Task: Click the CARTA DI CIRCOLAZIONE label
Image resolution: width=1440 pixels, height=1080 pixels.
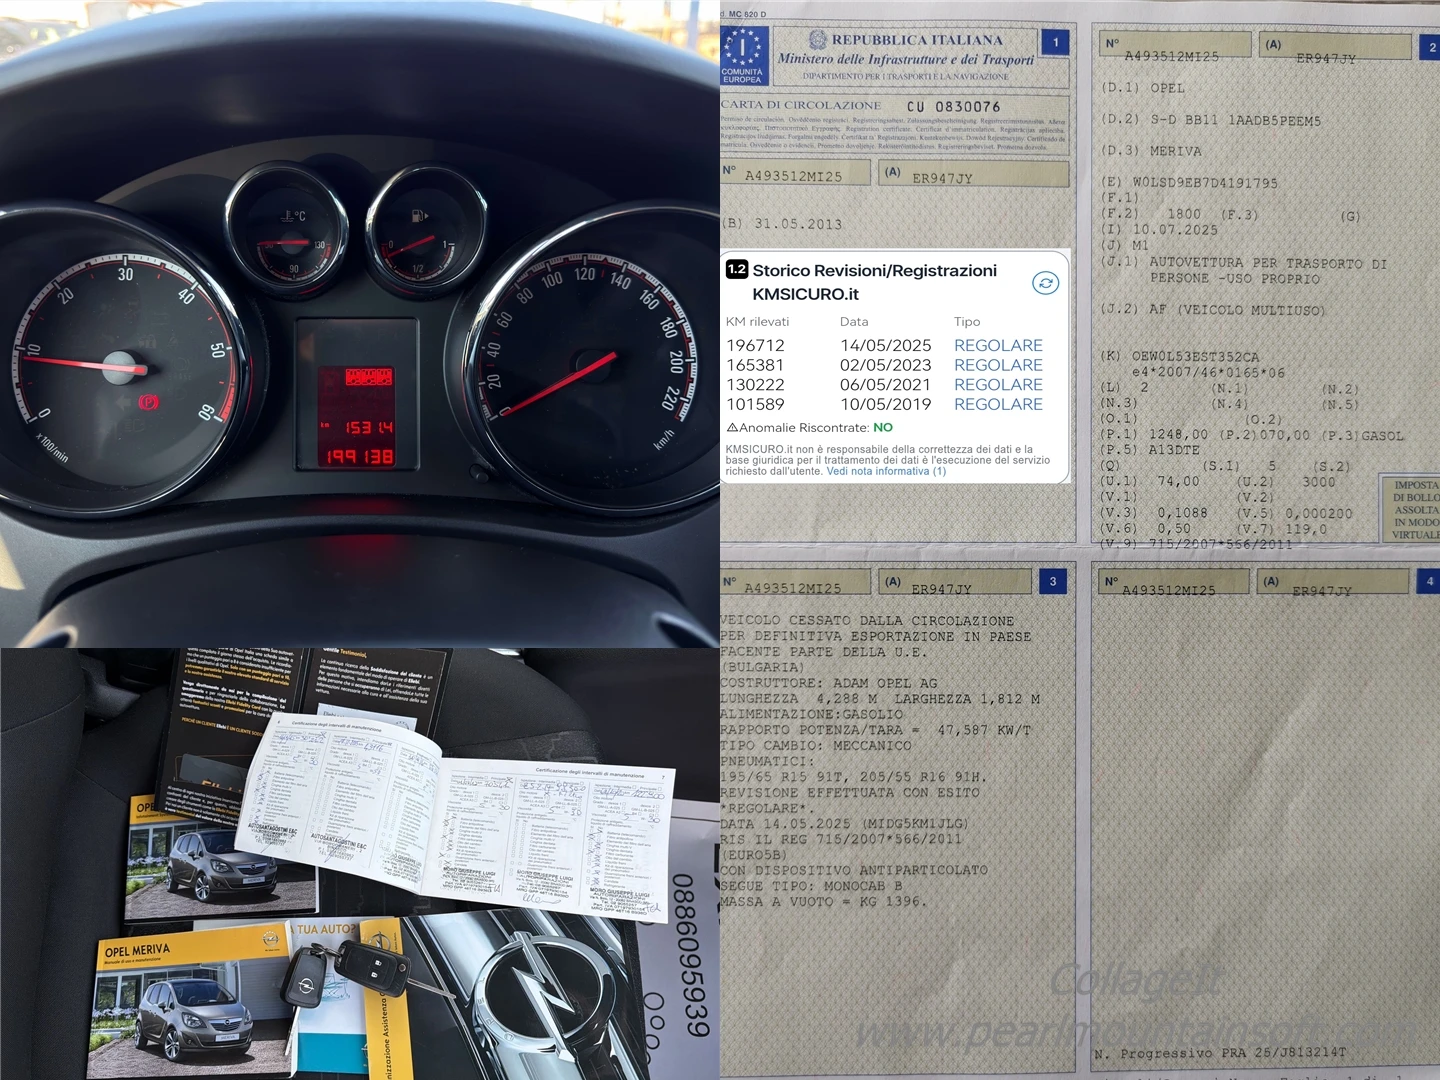Action: (x=801, y=105)
